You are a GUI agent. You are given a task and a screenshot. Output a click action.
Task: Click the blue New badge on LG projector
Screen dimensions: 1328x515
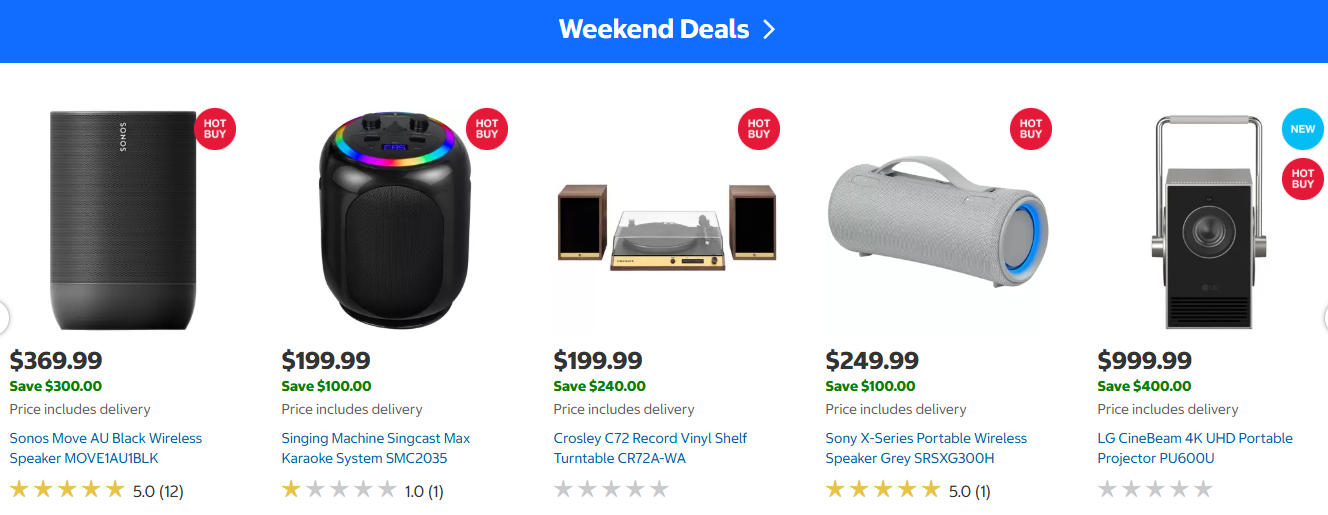(x=1302, y=129)
